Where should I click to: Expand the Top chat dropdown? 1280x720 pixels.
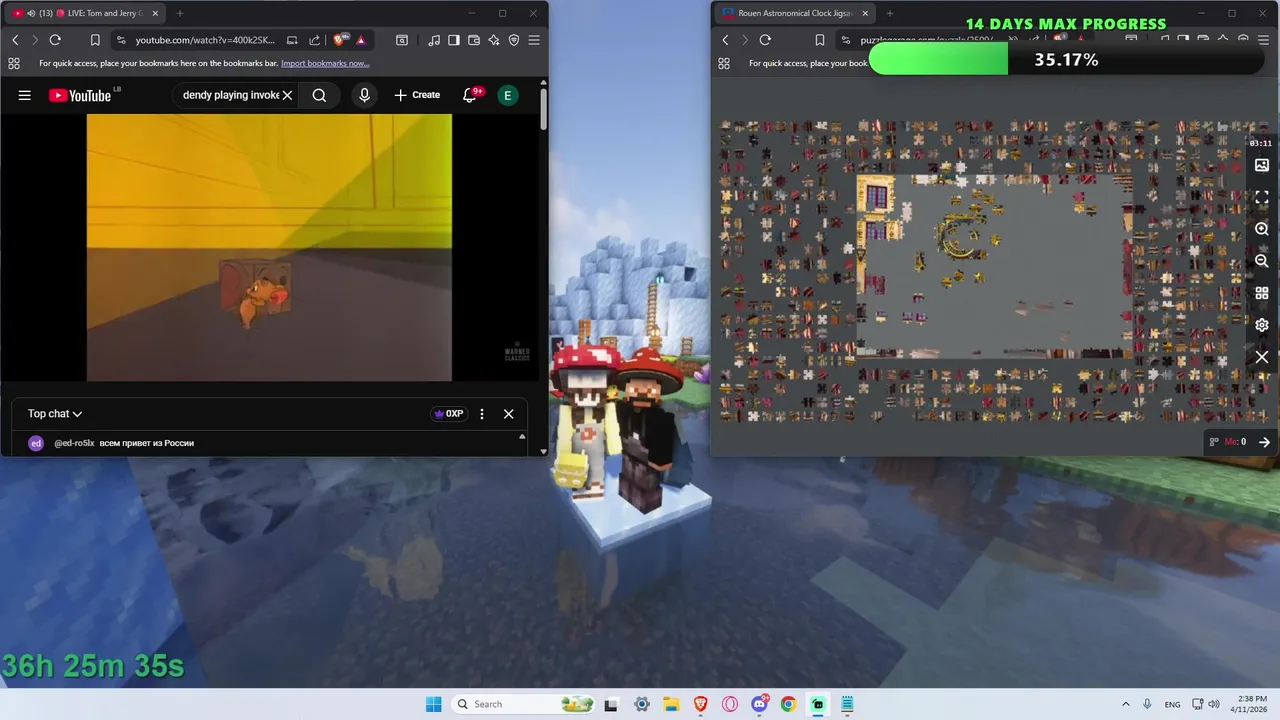point(55,413)
